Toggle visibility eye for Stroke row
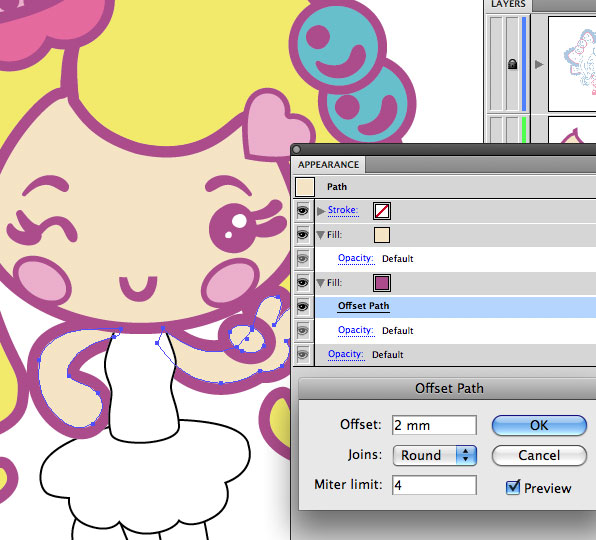Screen dimensions: 596x540 point(303,211)
